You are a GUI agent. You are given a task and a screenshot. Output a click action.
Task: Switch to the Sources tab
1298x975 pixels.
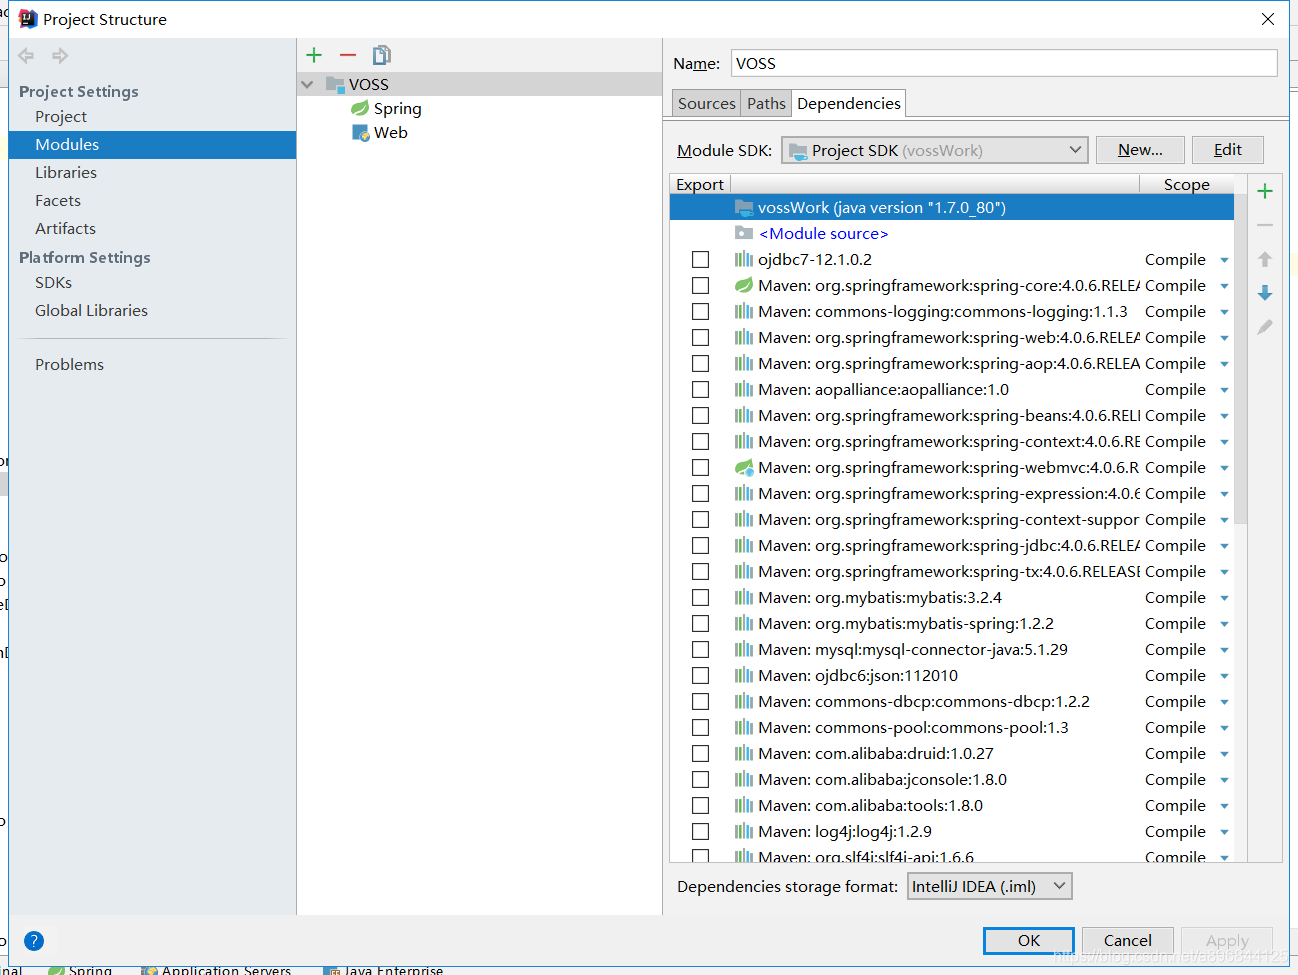click(706, 103)
